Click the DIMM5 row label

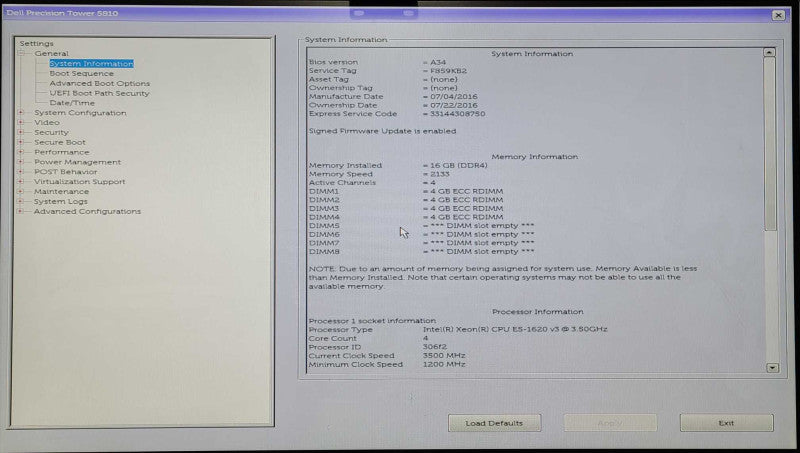pos(324,225)
